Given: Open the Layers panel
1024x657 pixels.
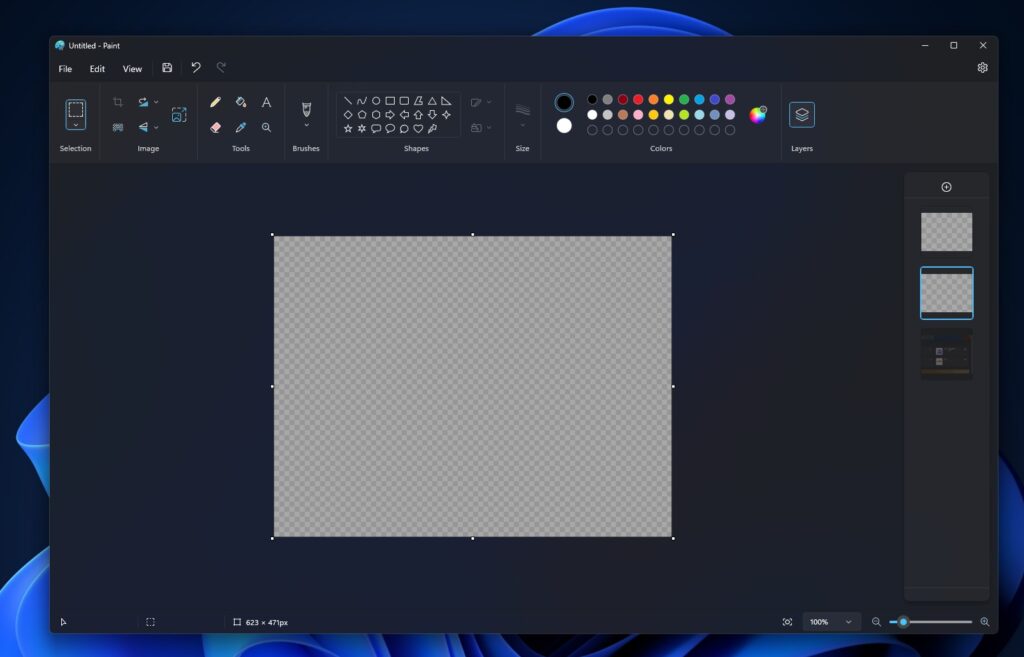Looking at the screenshot, I should pyautogui.click(x=801, y=115).
